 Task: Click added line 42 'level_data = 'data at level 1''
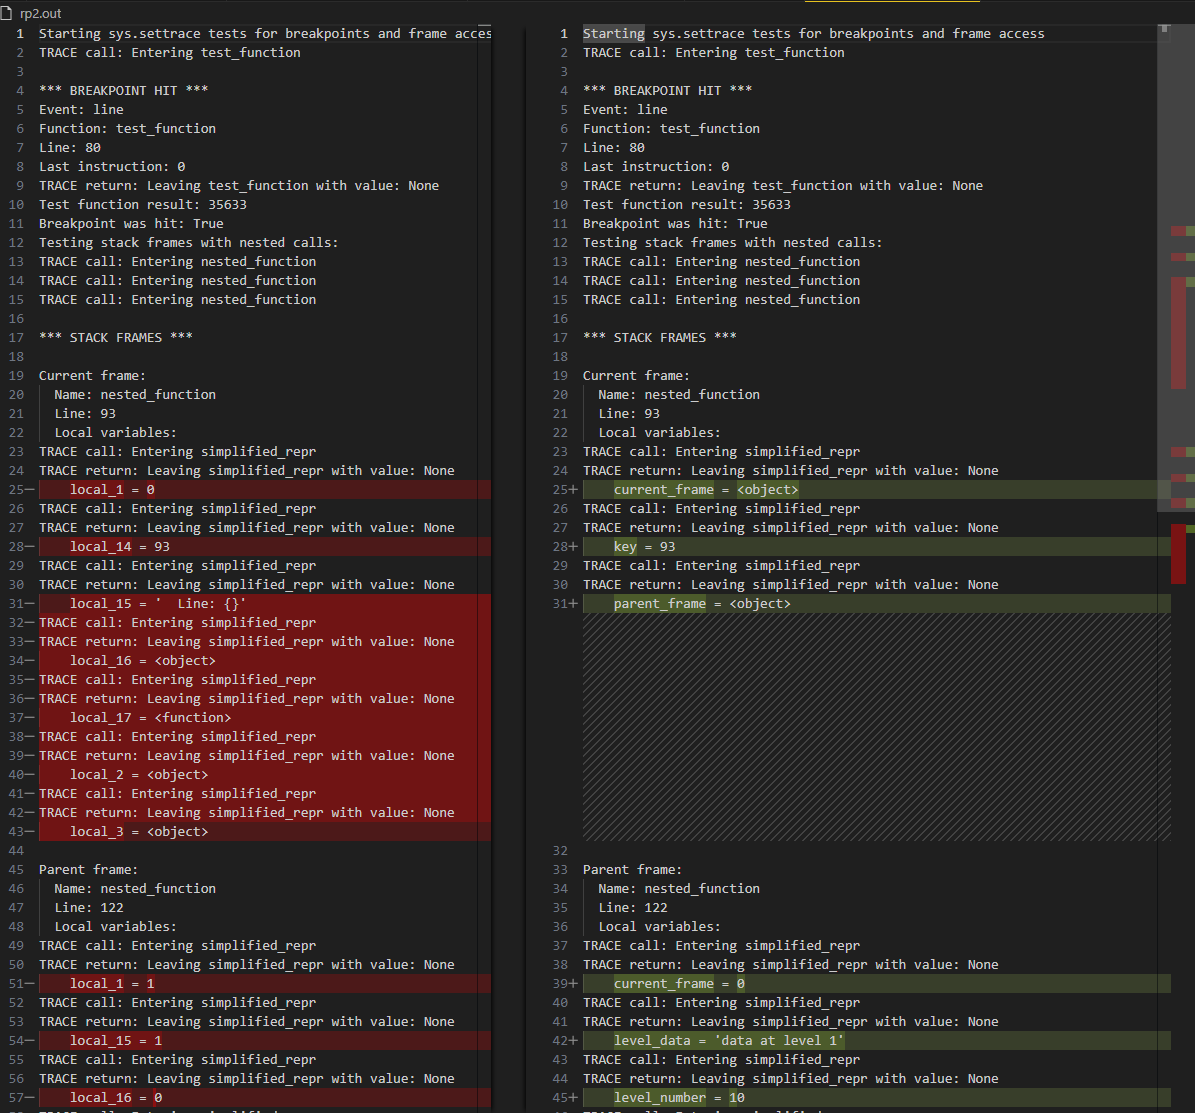pyautogui.click(x=876, y=1041)
